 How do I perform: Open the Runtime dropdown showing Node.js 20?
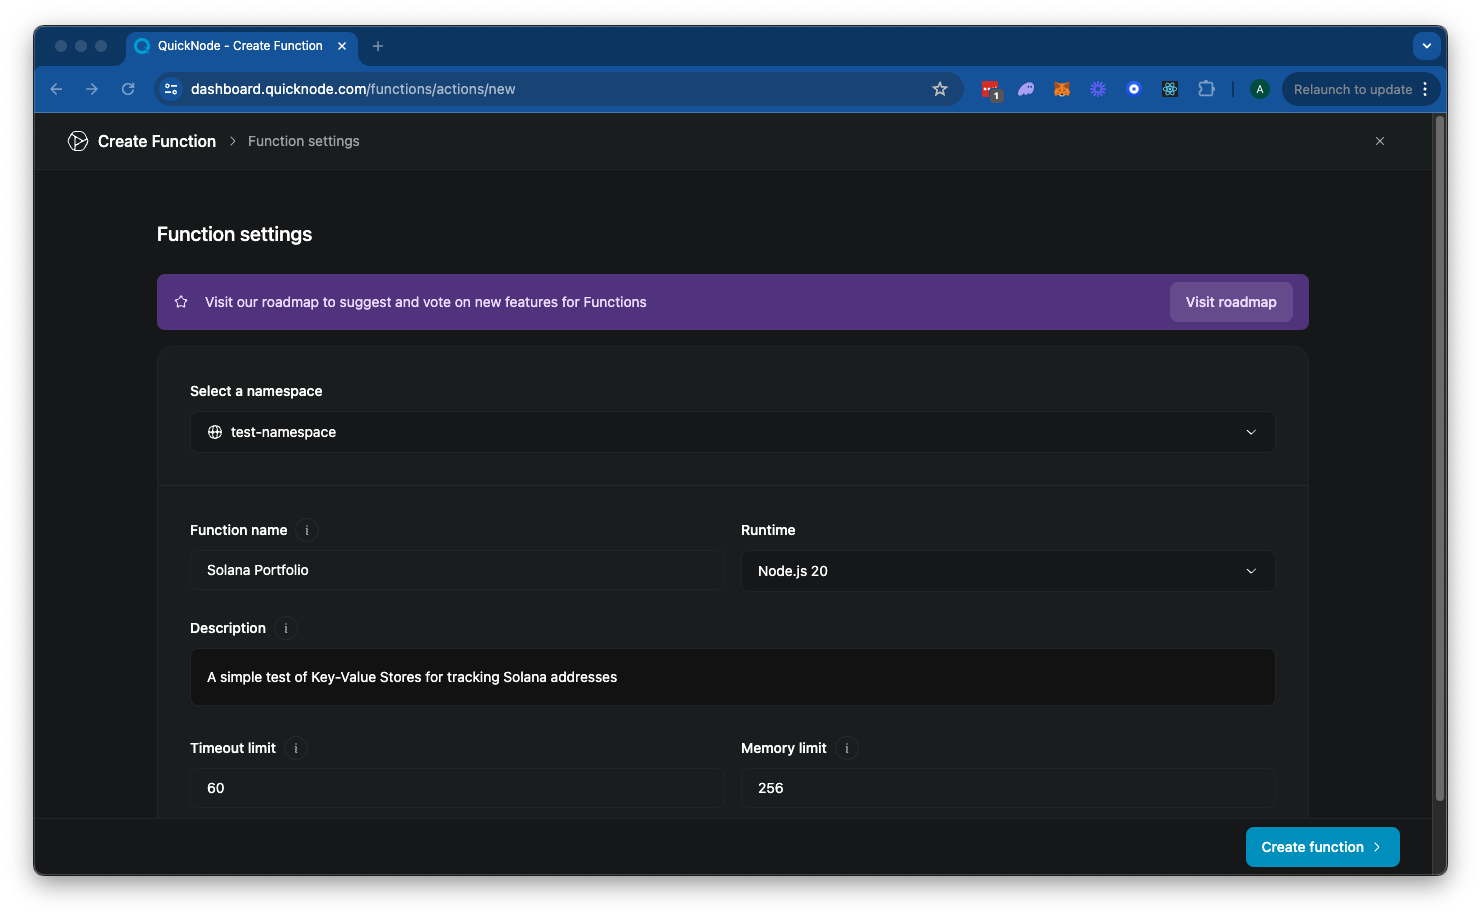coord(1008,571)
